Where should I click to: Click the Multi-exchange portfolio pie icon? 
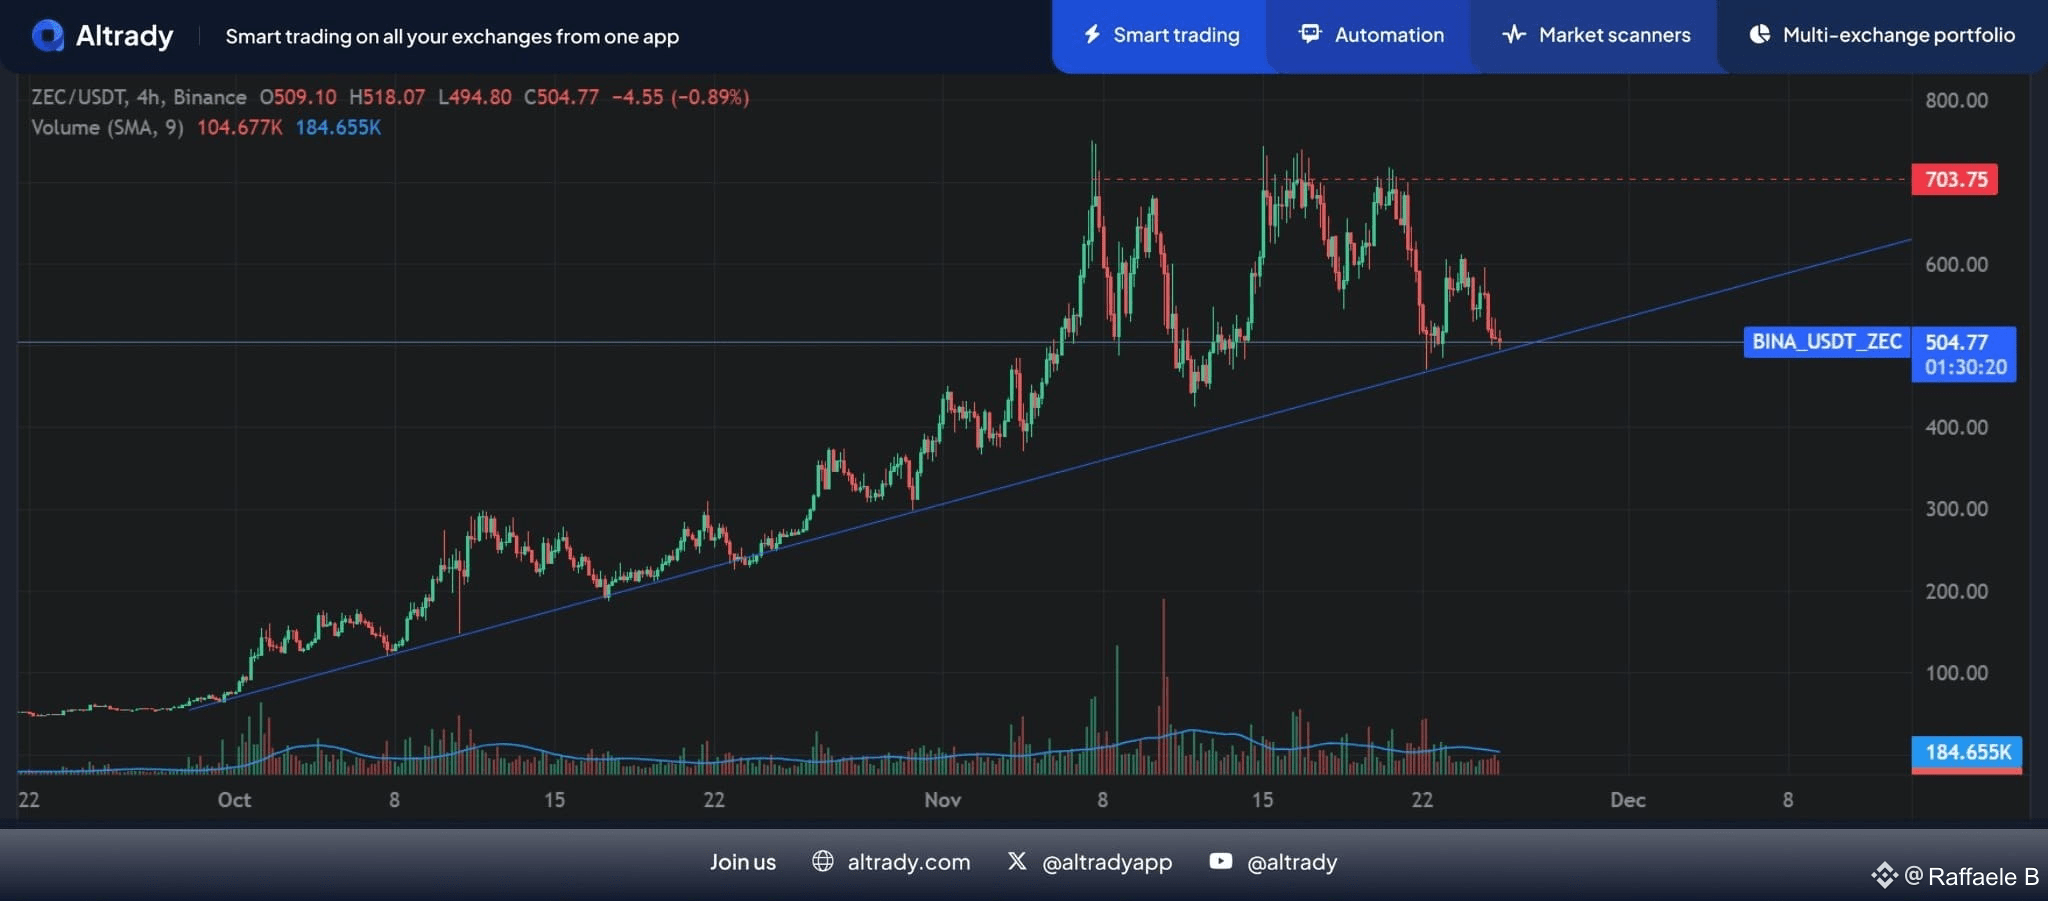[1759, 35]
